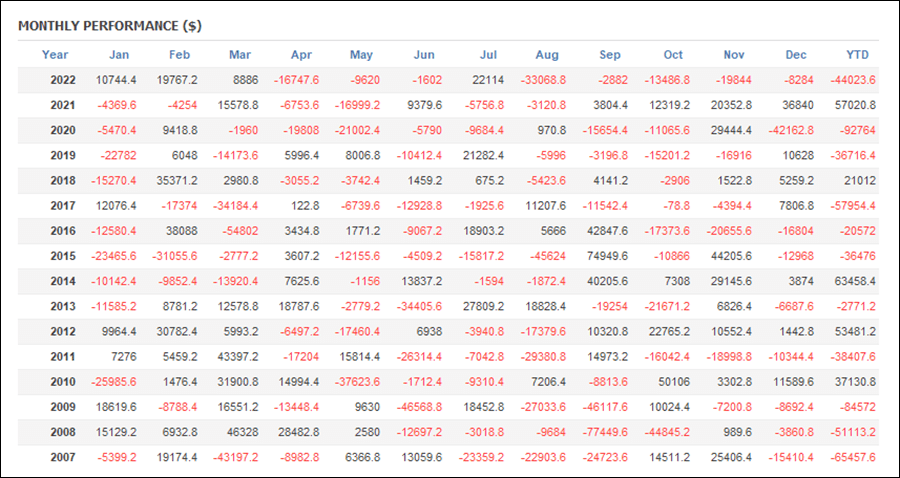Select the 2012 year row label
This screenshot has width=900, height=478.
coord(63,332)
